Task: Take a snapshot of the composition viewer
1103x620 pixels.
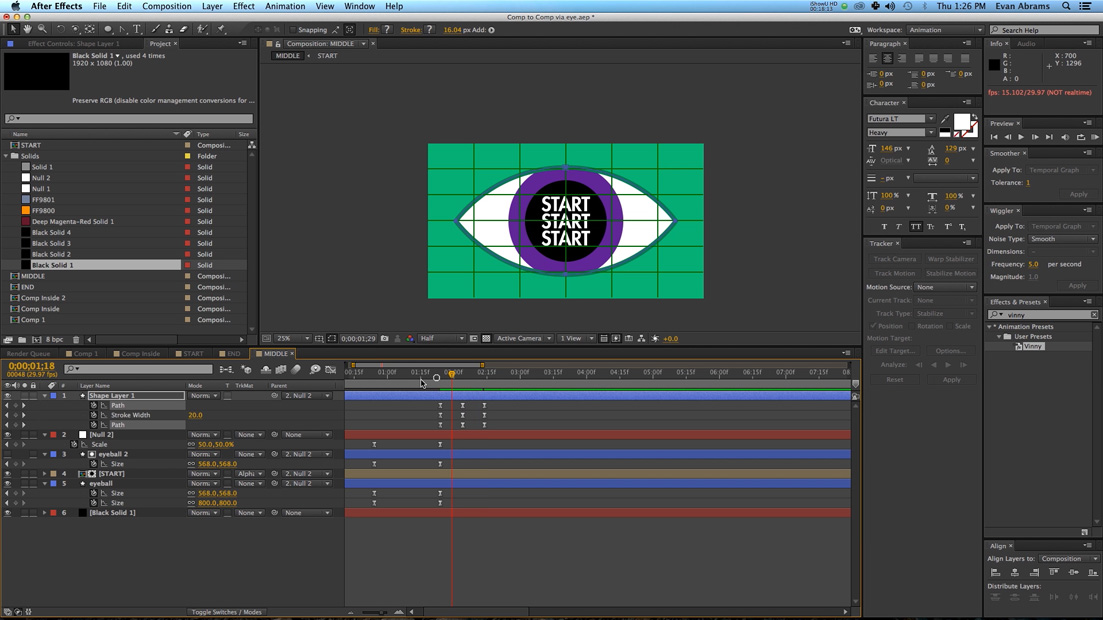Action: (384, 338)
